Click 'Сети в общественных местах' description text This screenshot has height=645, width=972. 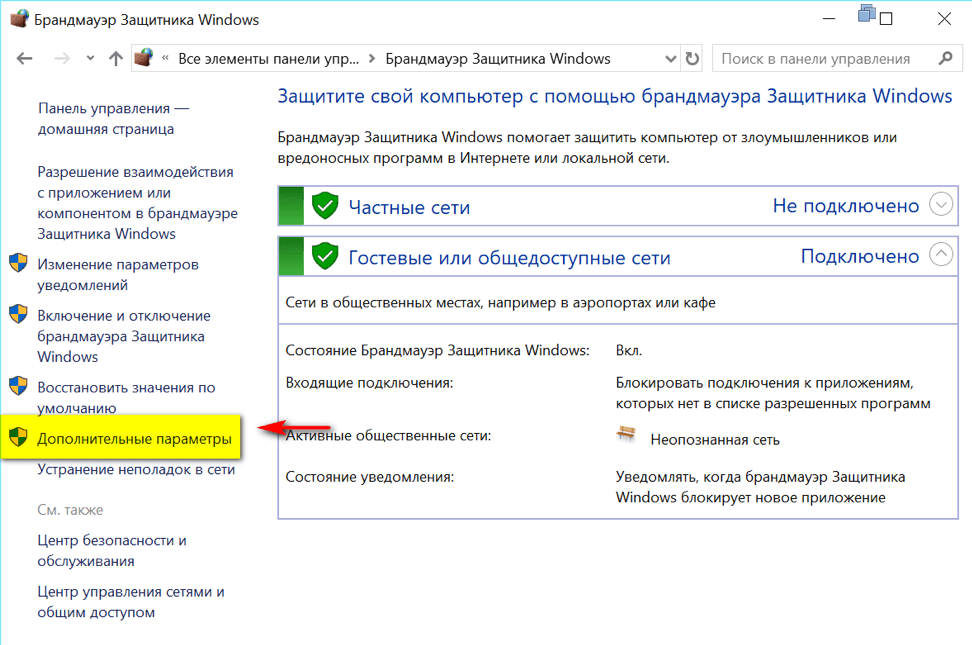click(x=500, y=303)
